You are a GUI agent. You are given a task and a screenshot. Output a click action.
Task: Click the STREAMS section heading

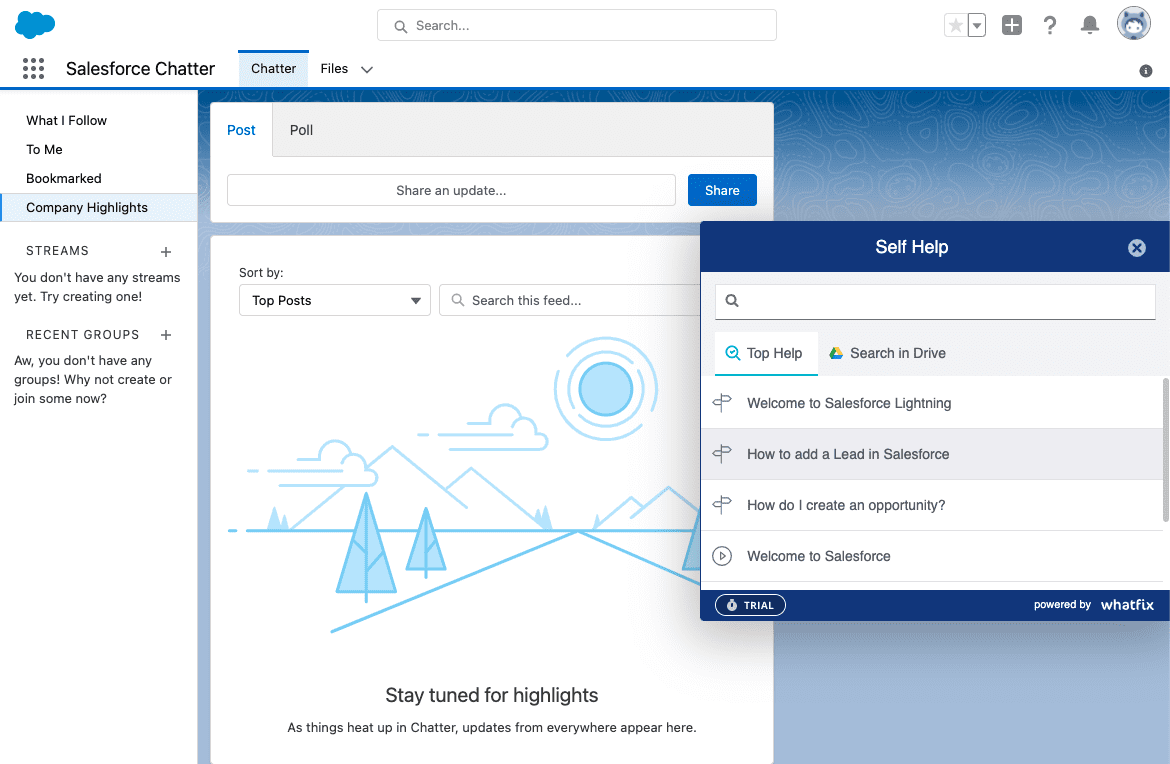[x=57, y=251]
